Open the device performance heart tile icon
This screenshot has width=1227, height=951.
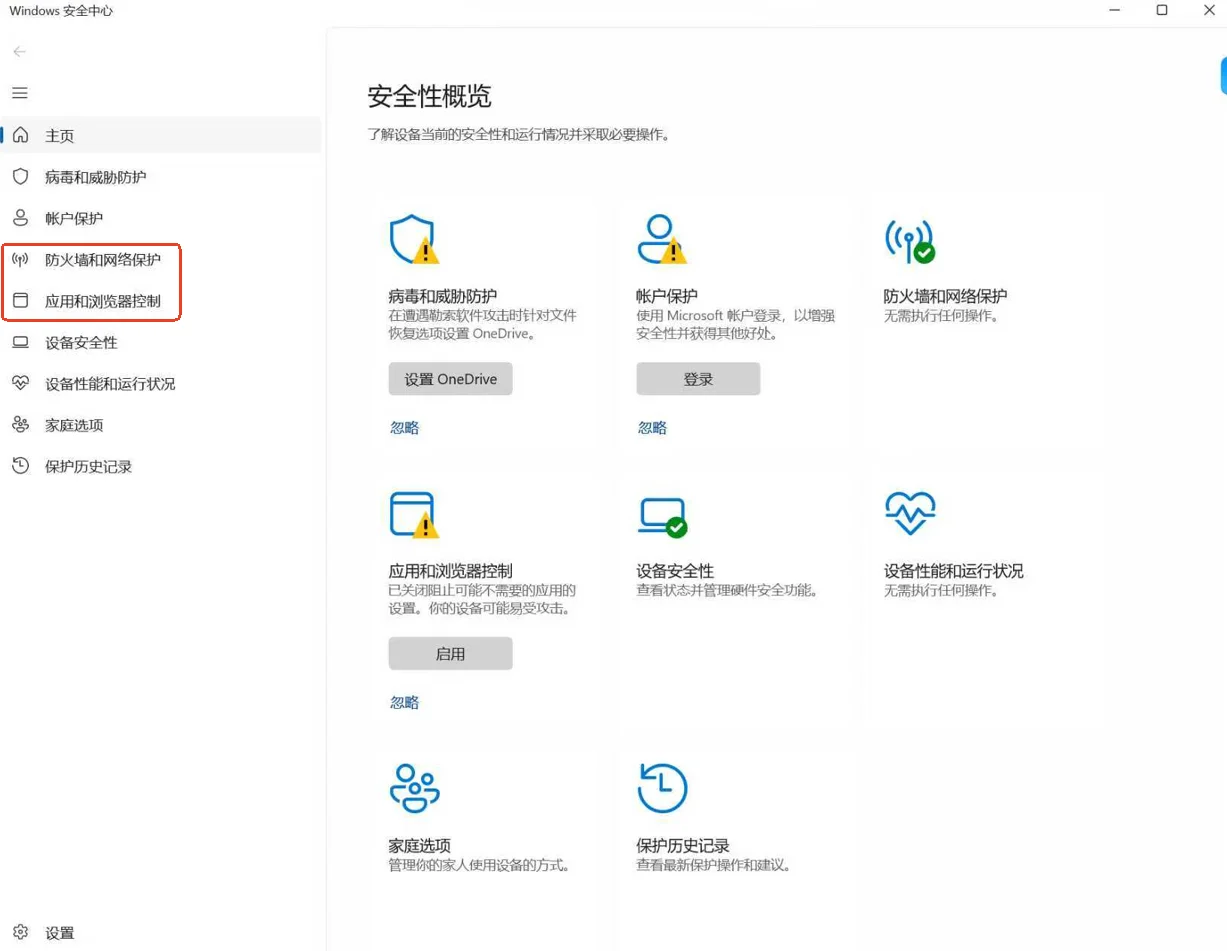tap(909, 514)
